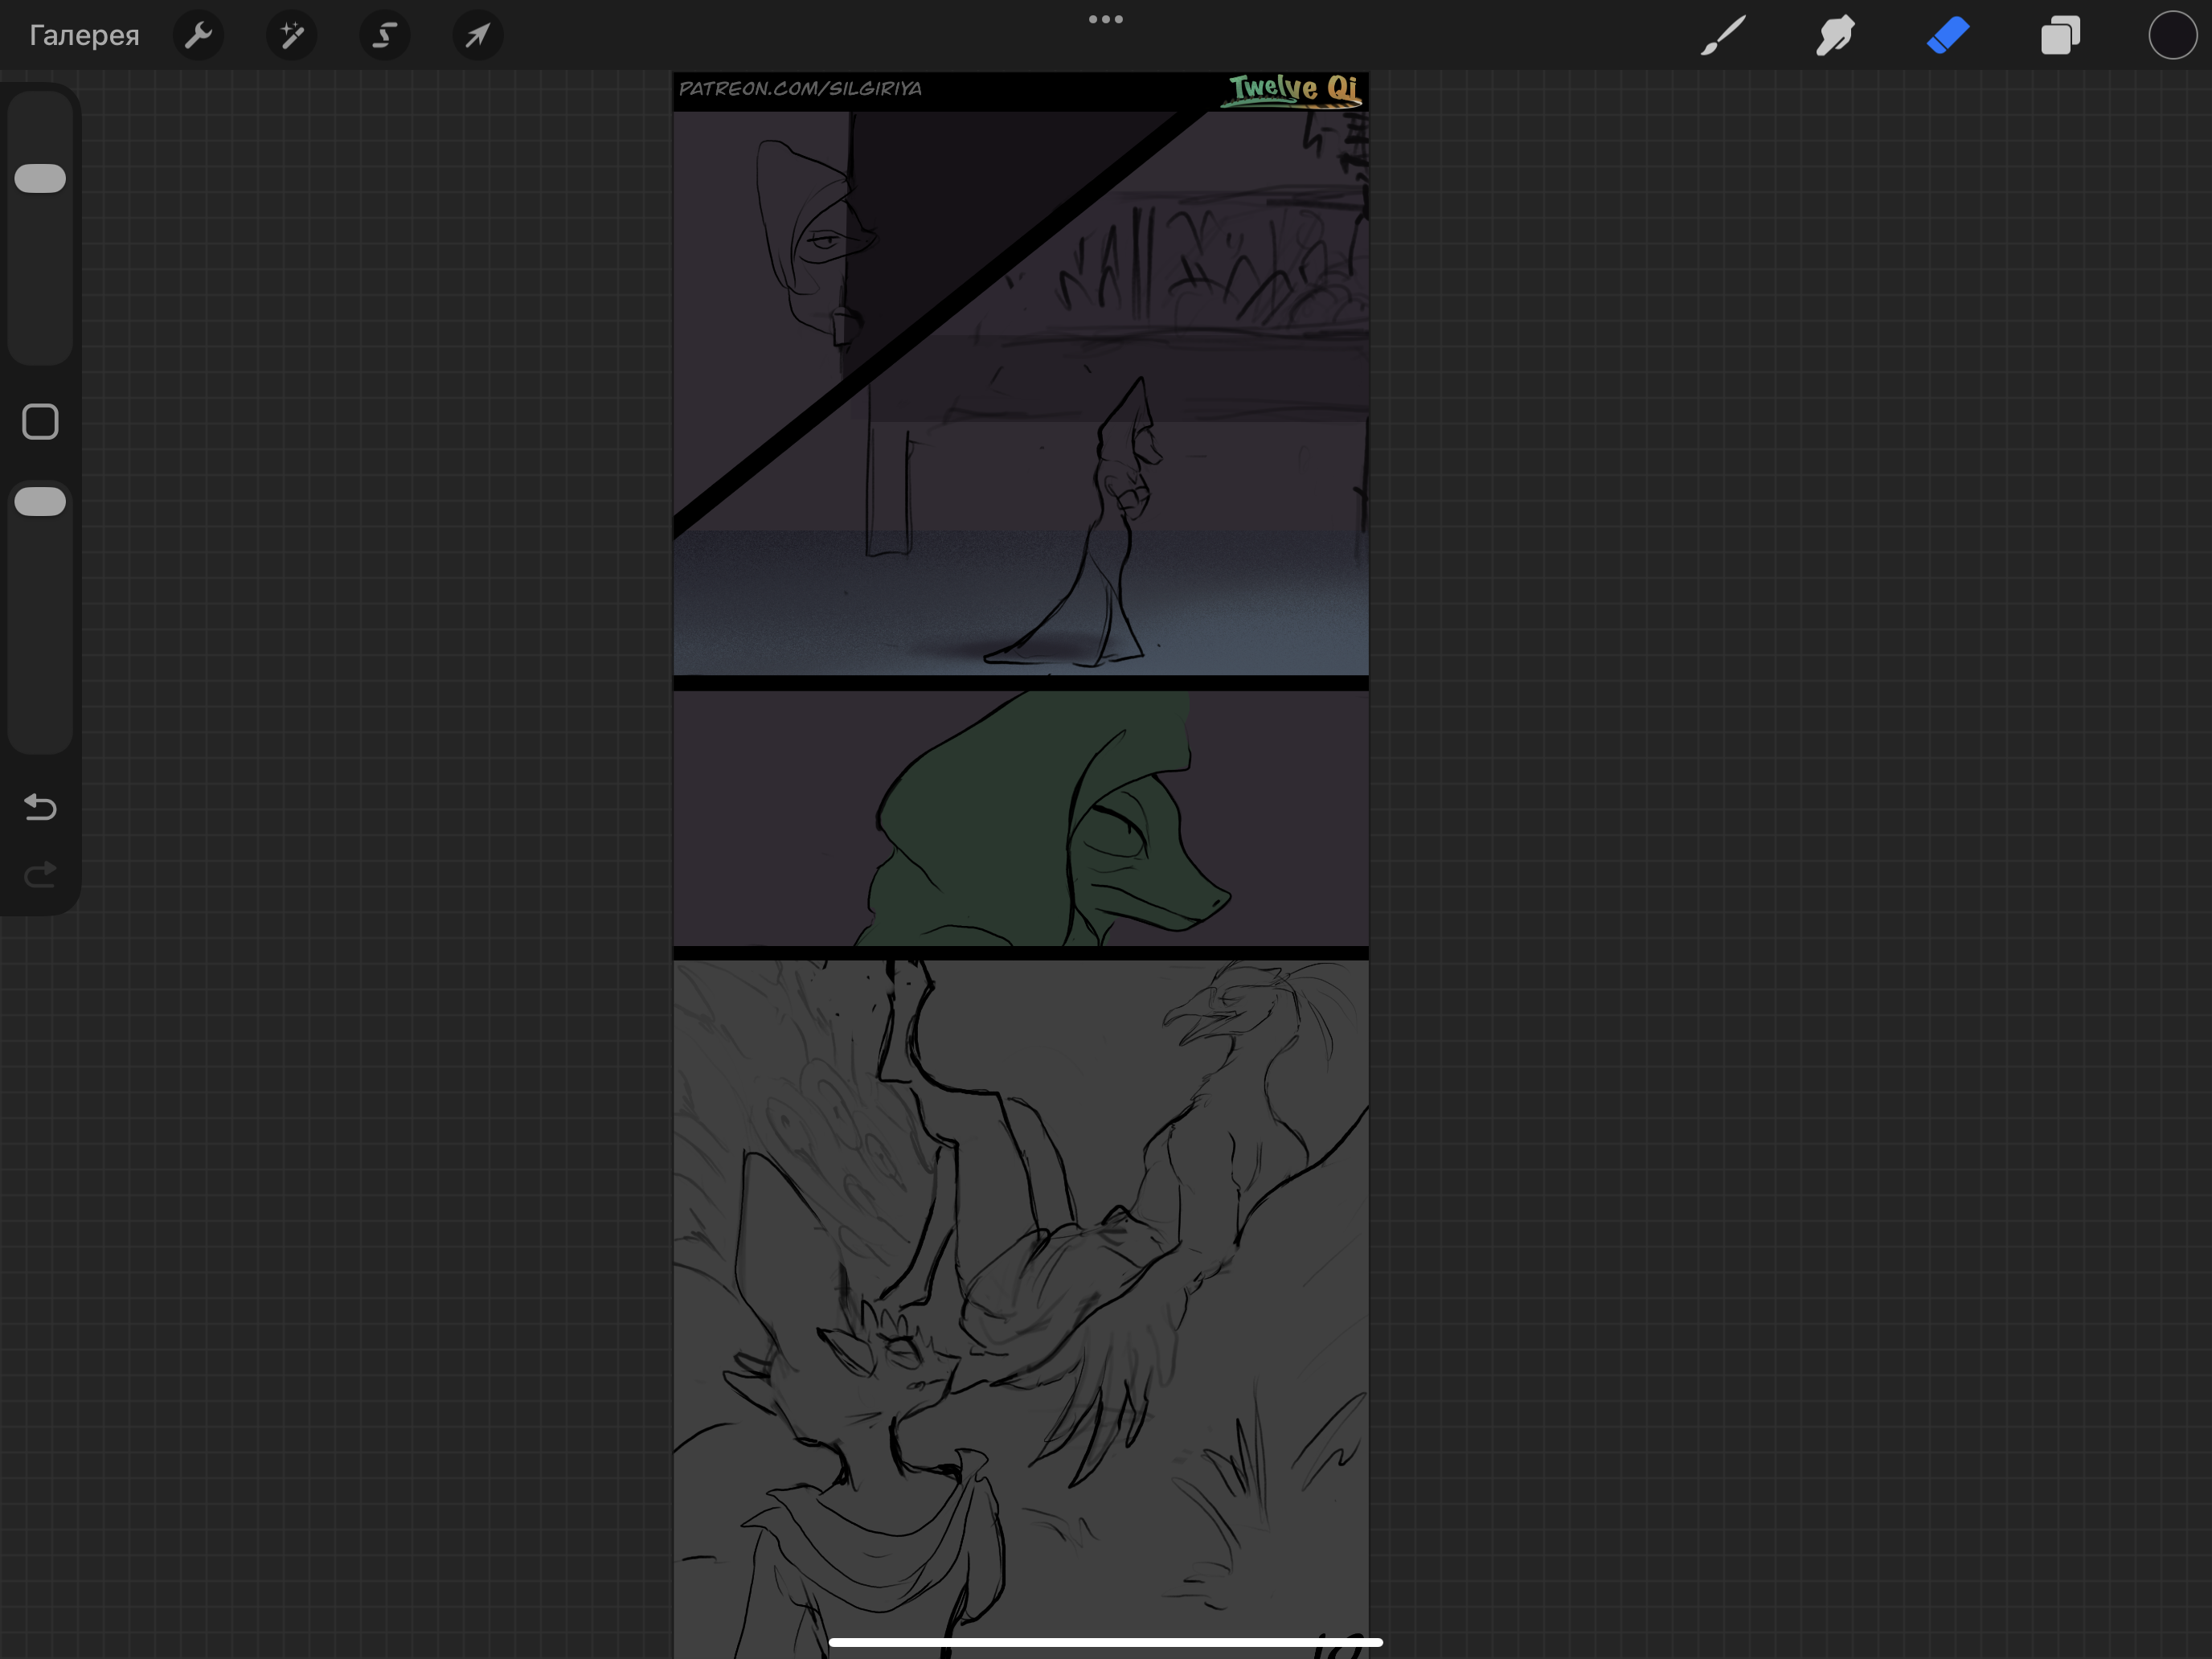Image resolution: width=2212 pixels, height=1659 pixels.
Task: Tap the three-dot multitasking menu
Action: pyautogui.click(x=1106, y=19)
